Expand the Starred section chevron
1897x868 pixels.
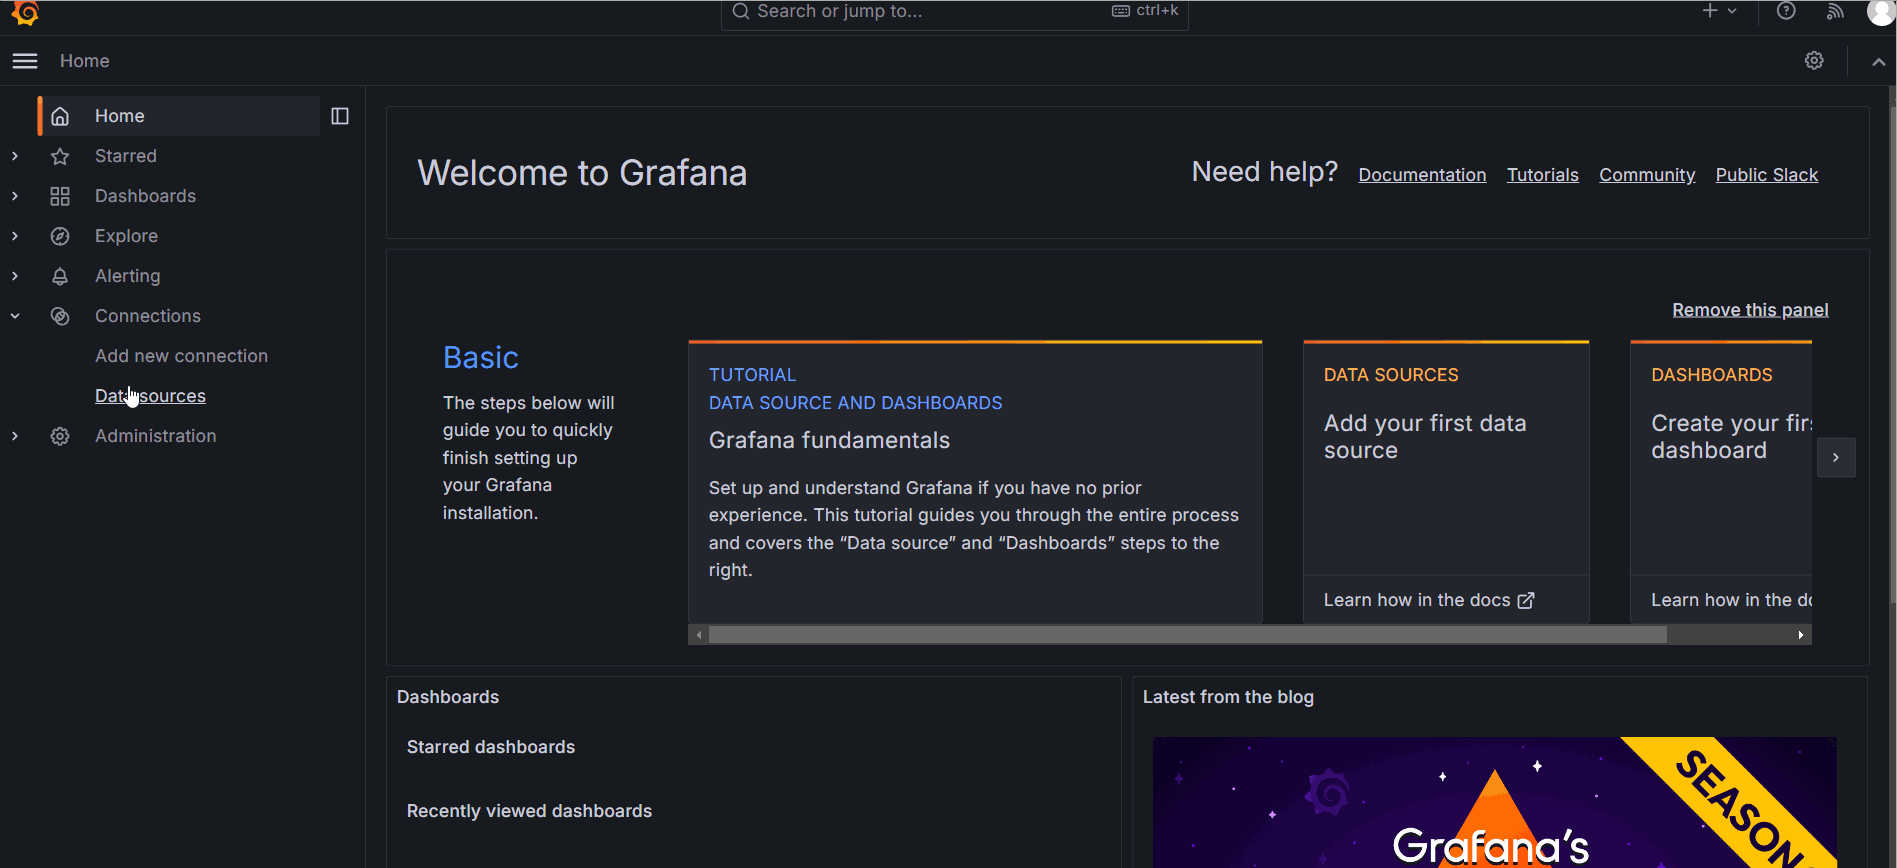[15, 156]
